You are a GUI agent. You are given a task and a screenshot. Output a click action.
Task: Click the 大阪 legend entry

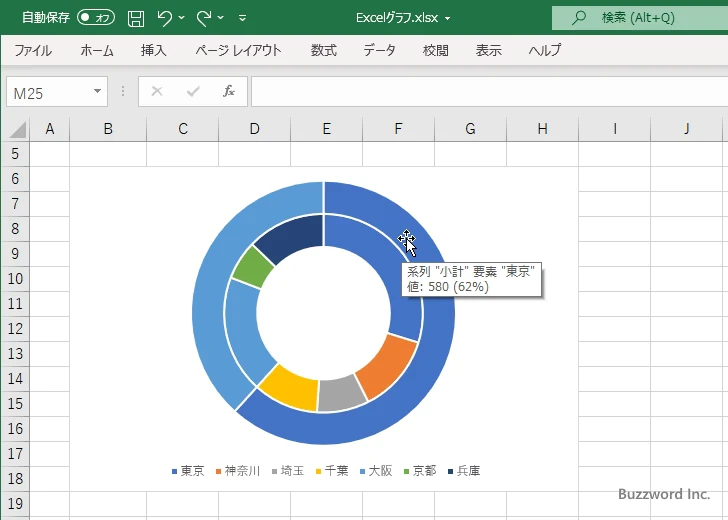[x=376, y=471]
